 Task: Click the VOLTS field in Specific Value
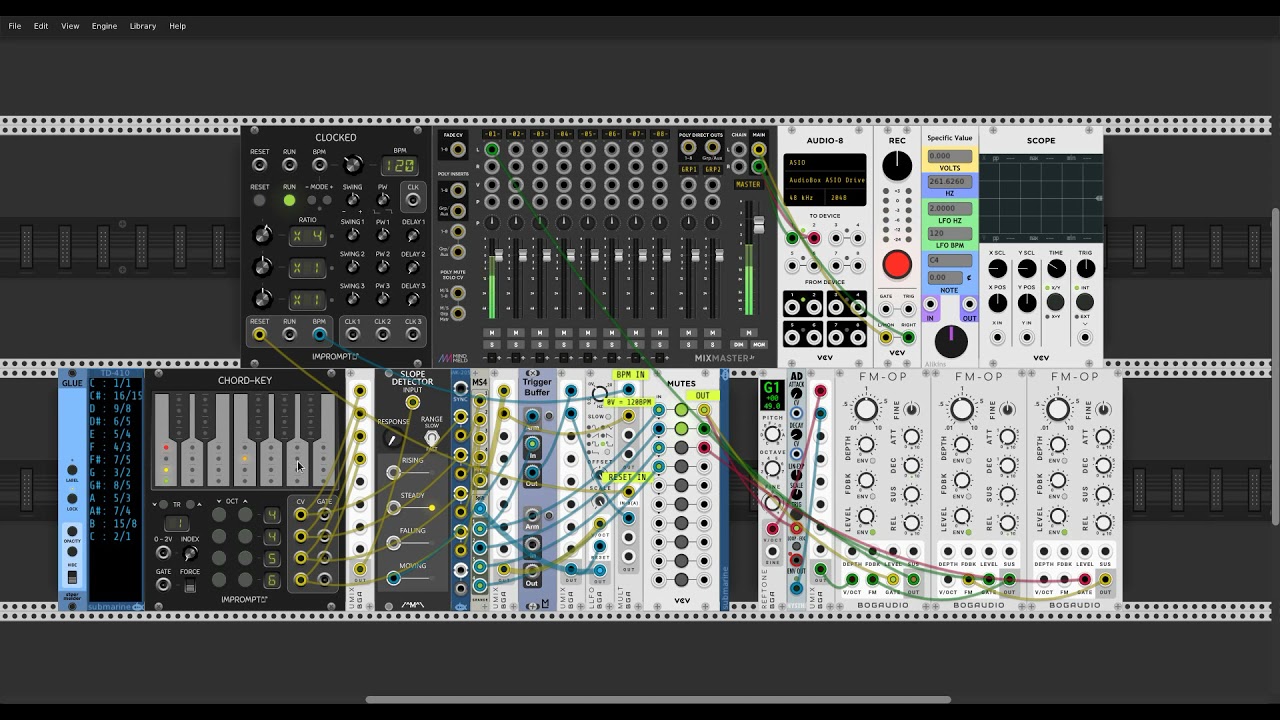[x=949, y=157]
